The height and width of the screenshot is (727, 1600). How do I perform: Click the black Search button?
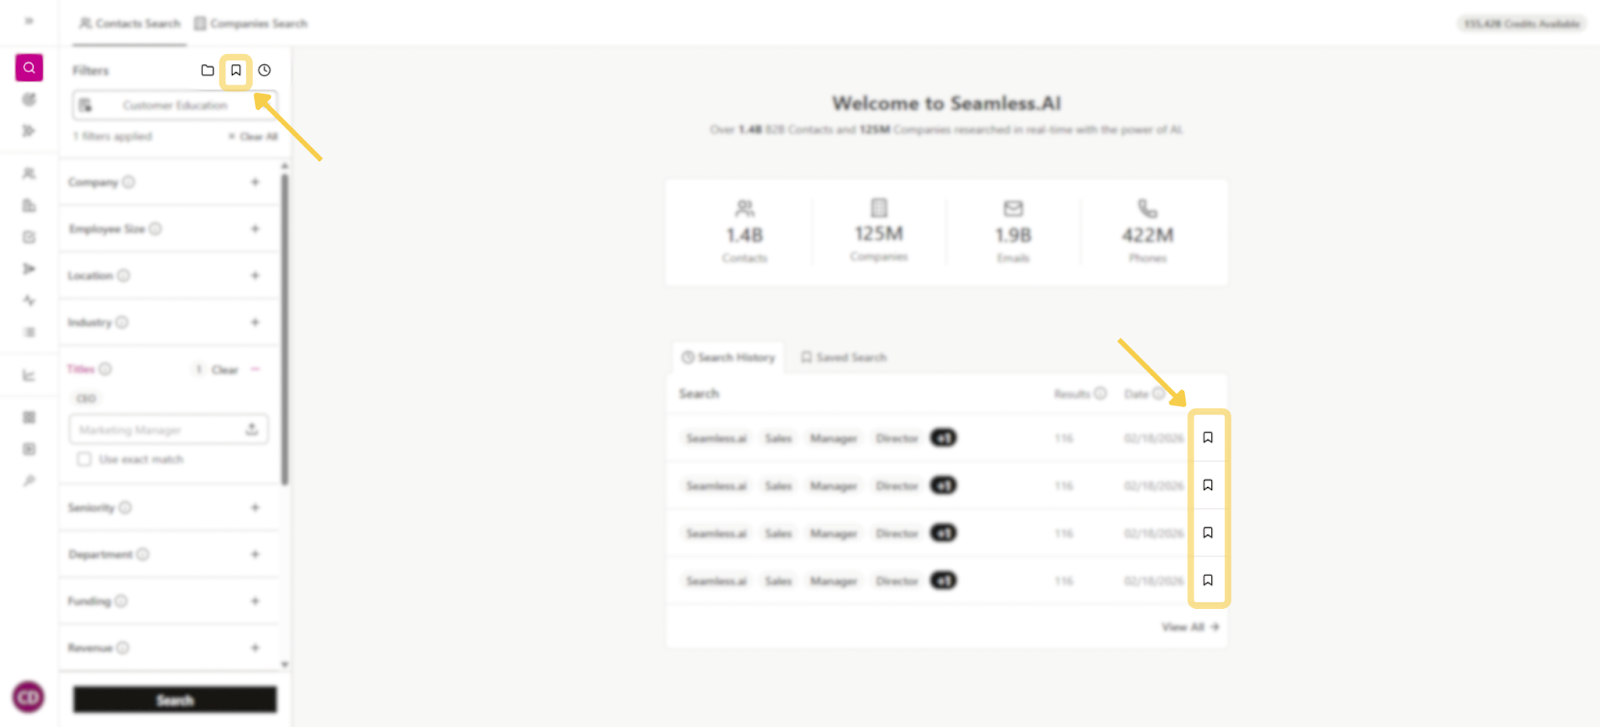coord(175,700)
